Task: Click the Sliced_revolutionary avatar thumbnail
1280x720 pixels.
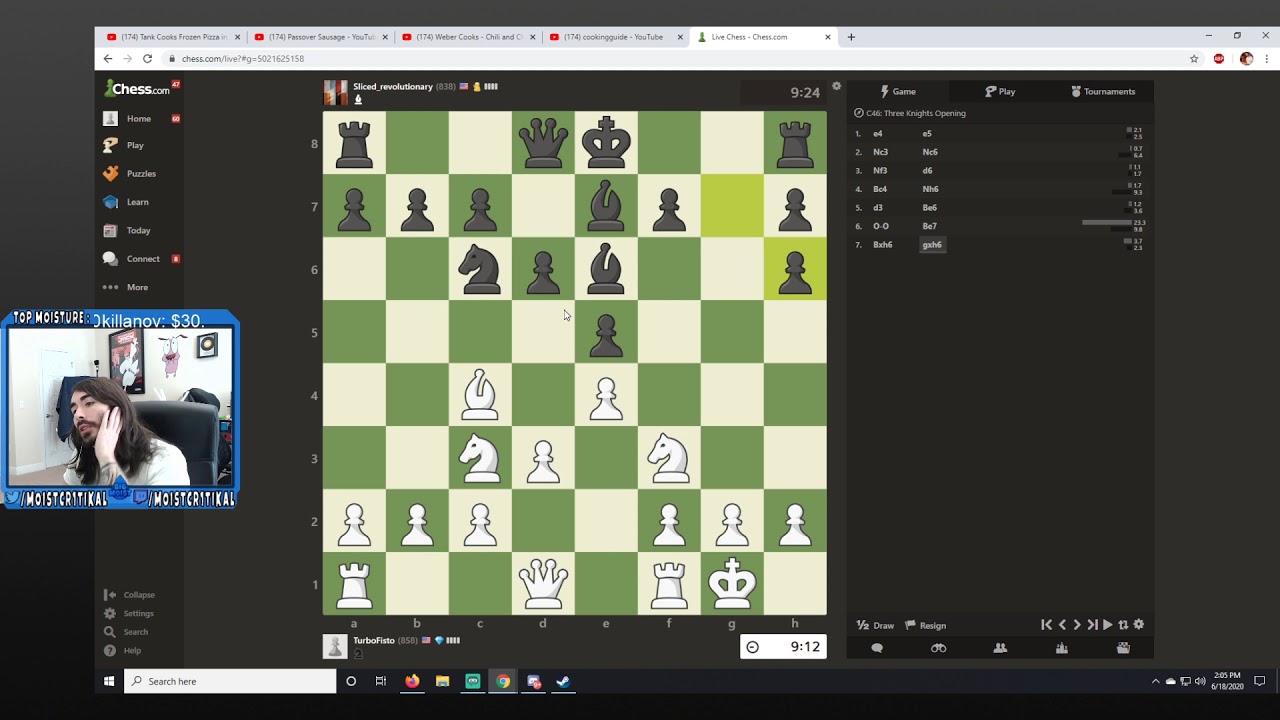Action: 335,92
